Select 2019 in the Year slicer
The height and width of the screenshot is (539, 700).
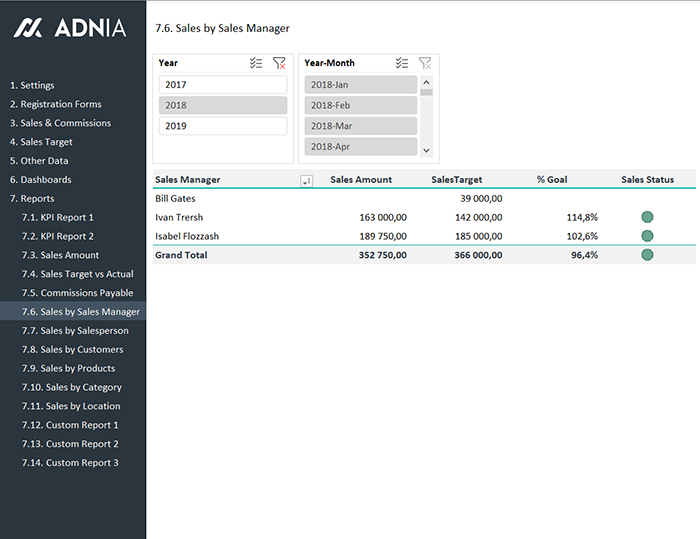click(222, 126)
